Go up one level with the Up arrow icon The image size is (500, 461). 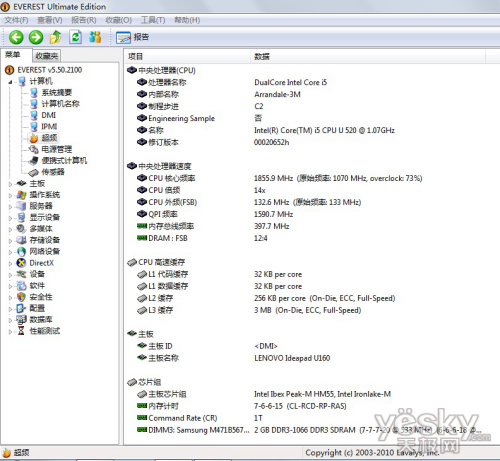pyautogui.click(x=56, y=37)
